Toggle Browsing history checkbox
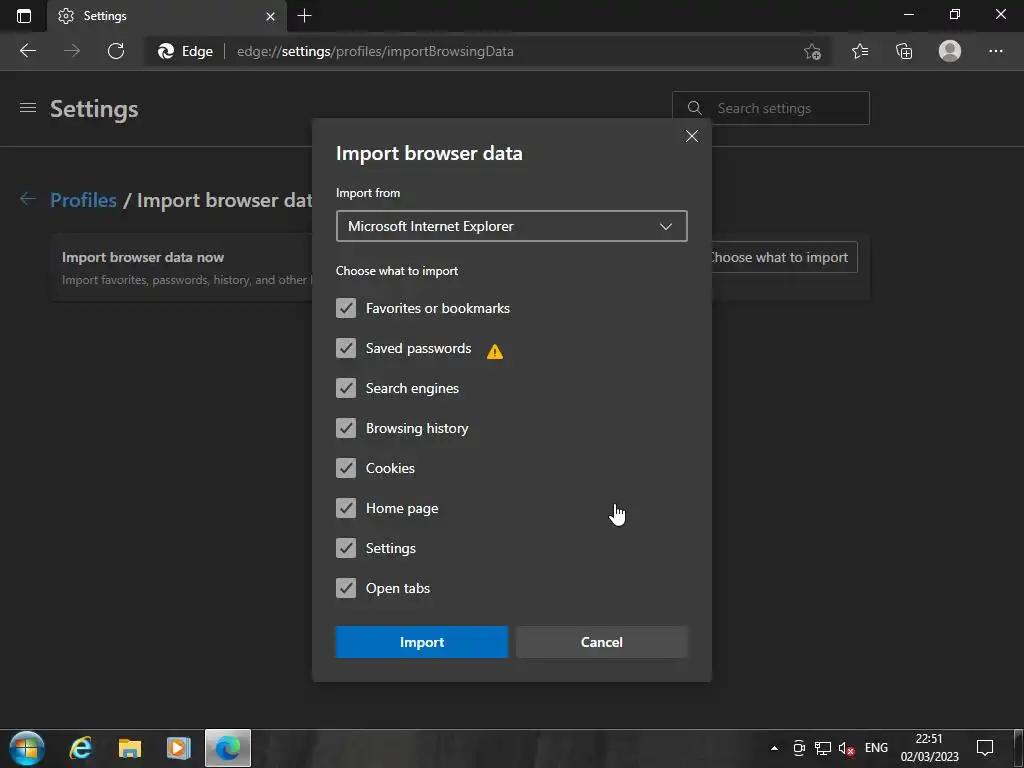Viewport: 1024px width, 768px height. pos(346,428)
